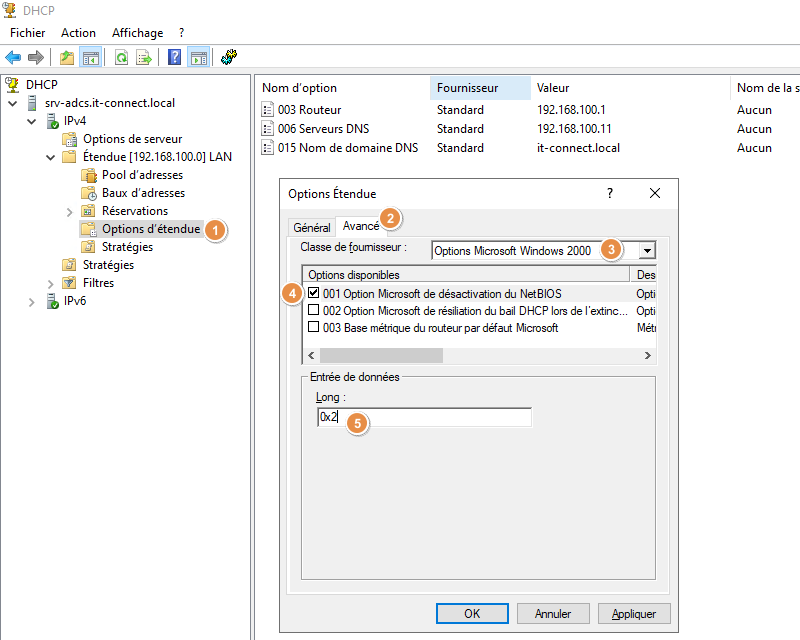Click the Filtres funnel icon

click(x=69, y=283)
